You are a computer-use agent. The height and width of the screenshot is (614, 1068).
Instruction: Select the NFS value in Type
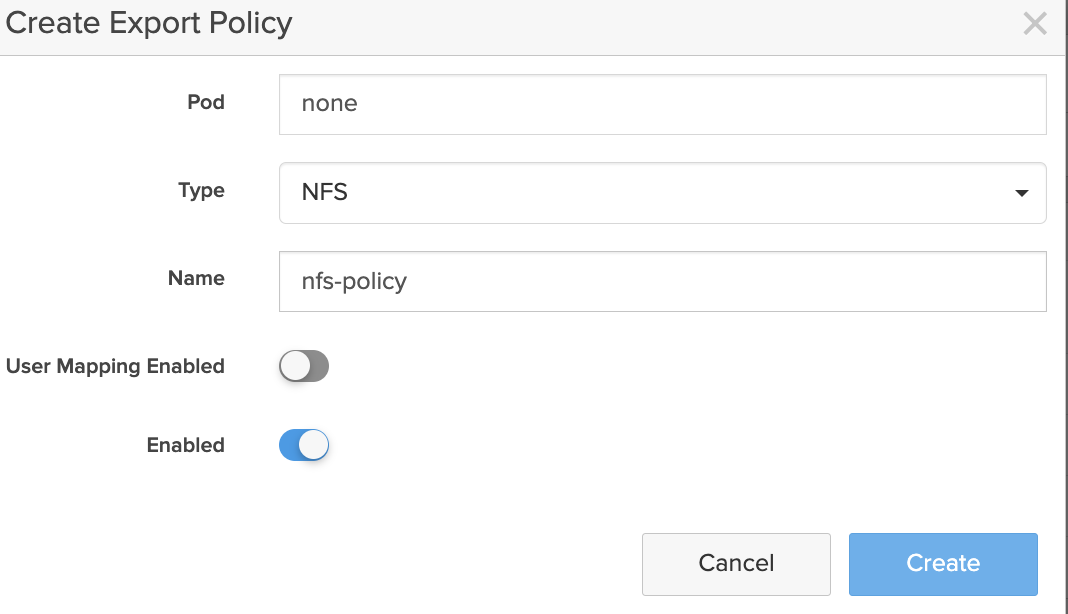coord(325,192)
